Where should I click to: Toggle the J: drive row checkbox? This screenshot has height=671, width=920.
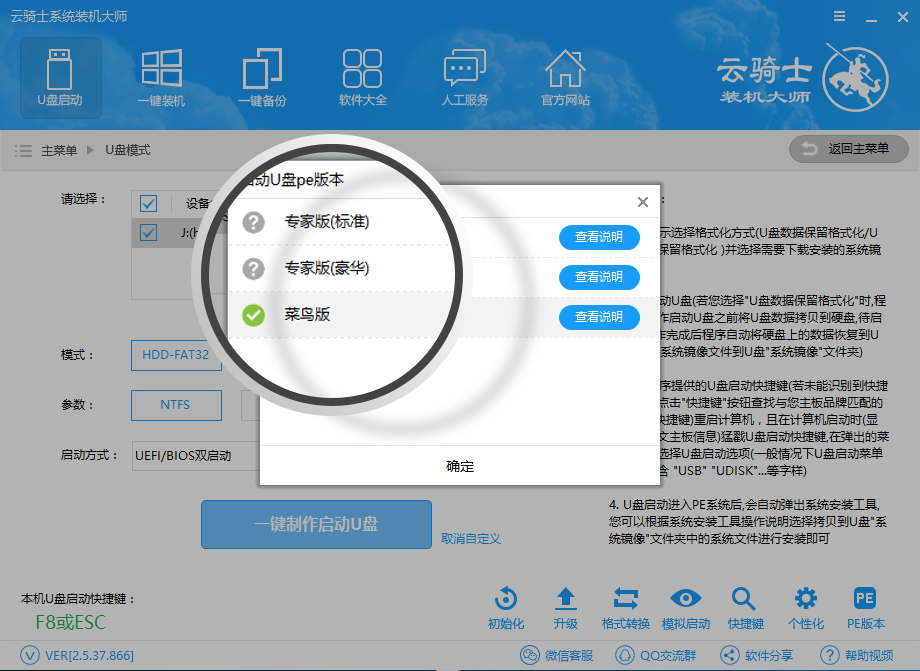coord(148,232)
